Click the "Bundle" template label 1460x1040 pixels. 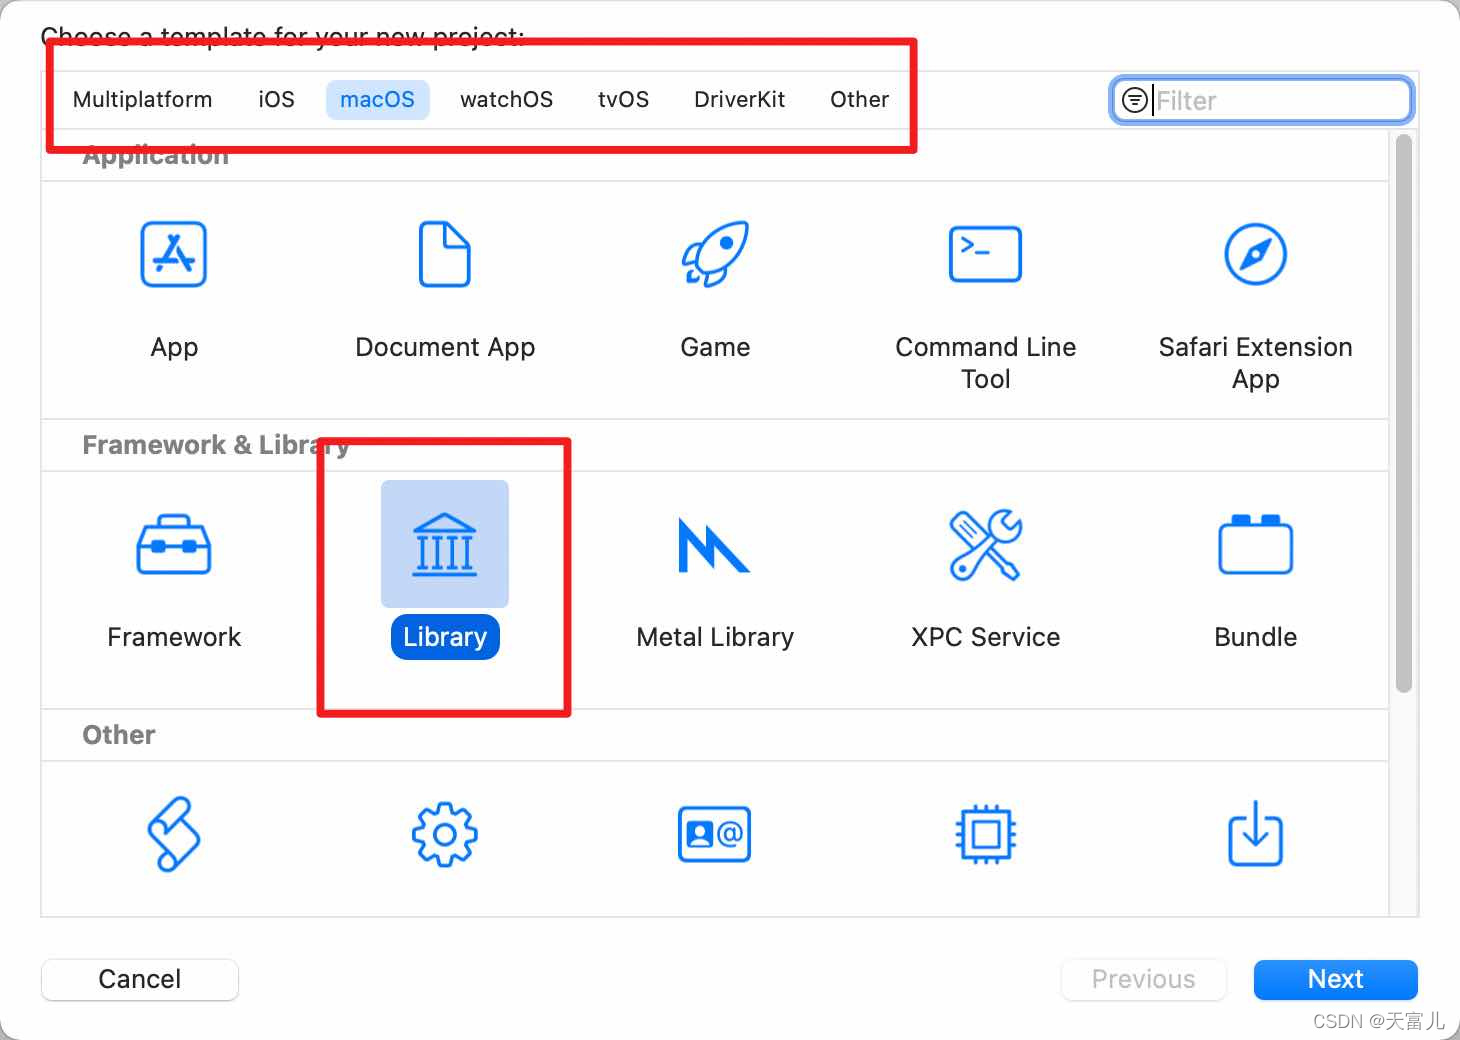point(1256,637)
